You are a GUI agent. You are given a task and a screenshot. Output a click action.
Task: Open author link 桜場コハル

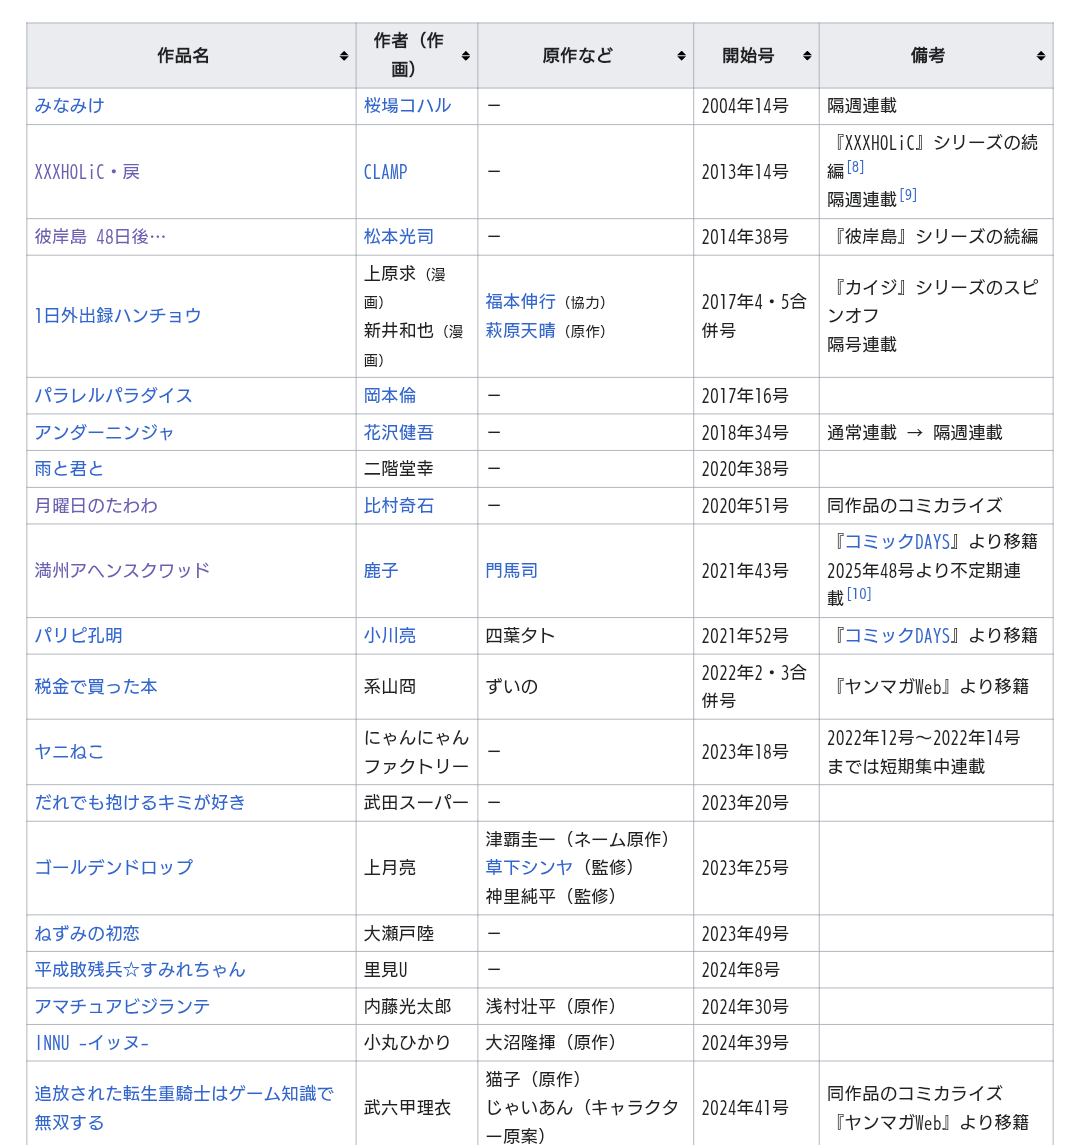[x=407, y=106]
